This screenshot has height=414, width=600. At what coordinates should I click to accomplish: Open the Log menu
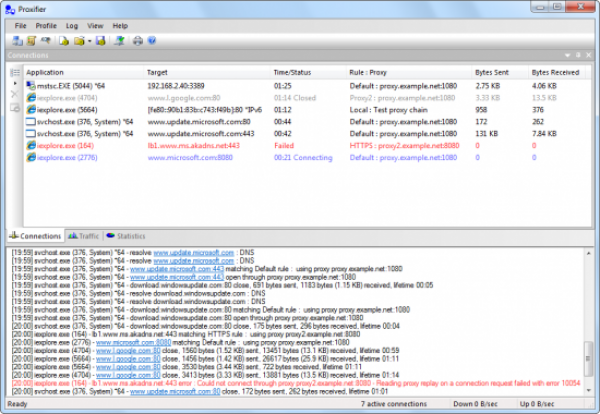tap(72, 25)
